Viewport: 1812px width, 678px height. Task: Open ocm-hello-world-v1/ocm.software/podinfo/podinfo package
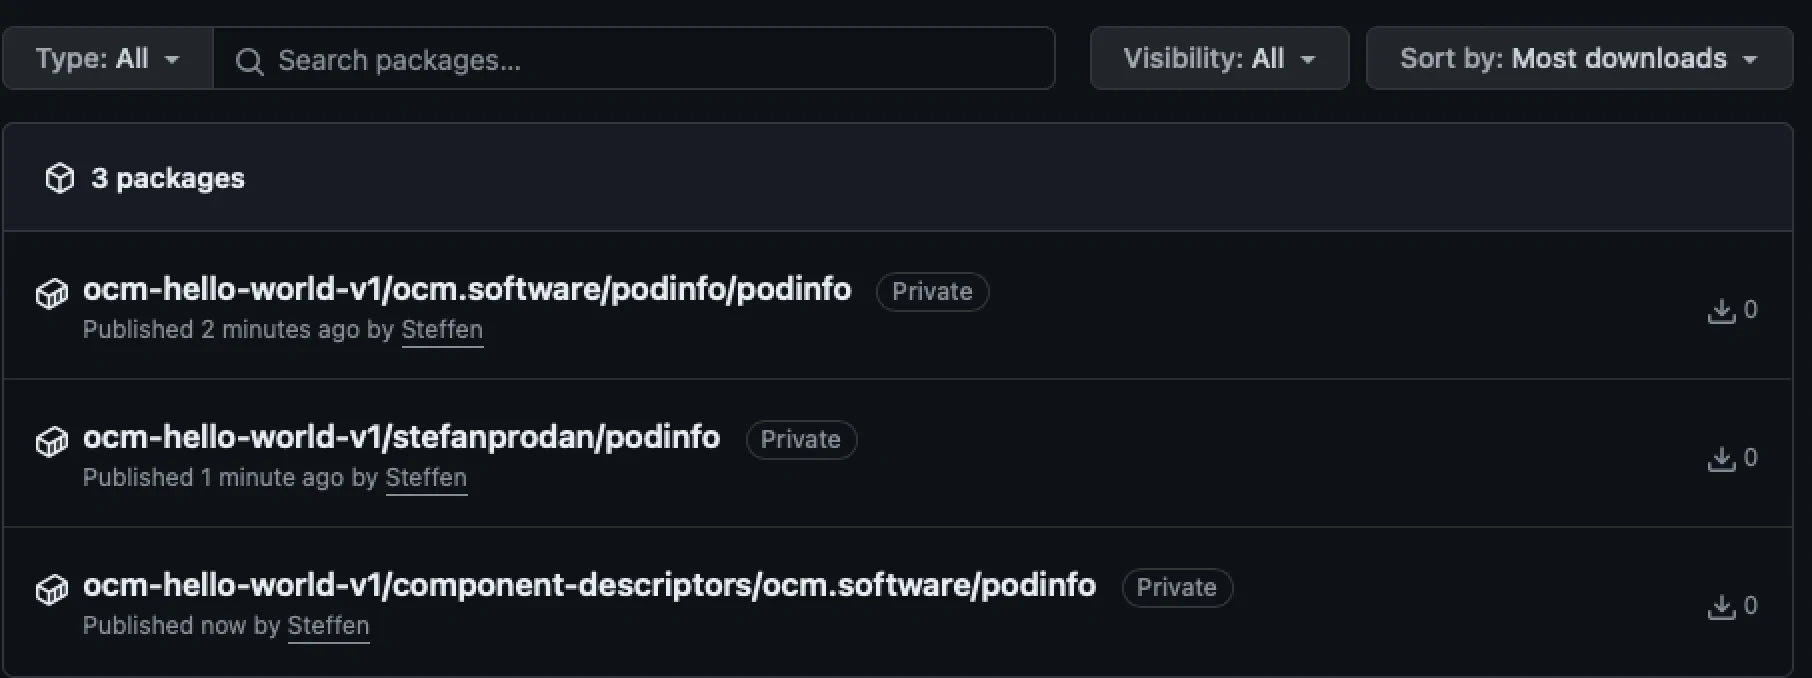467,289
